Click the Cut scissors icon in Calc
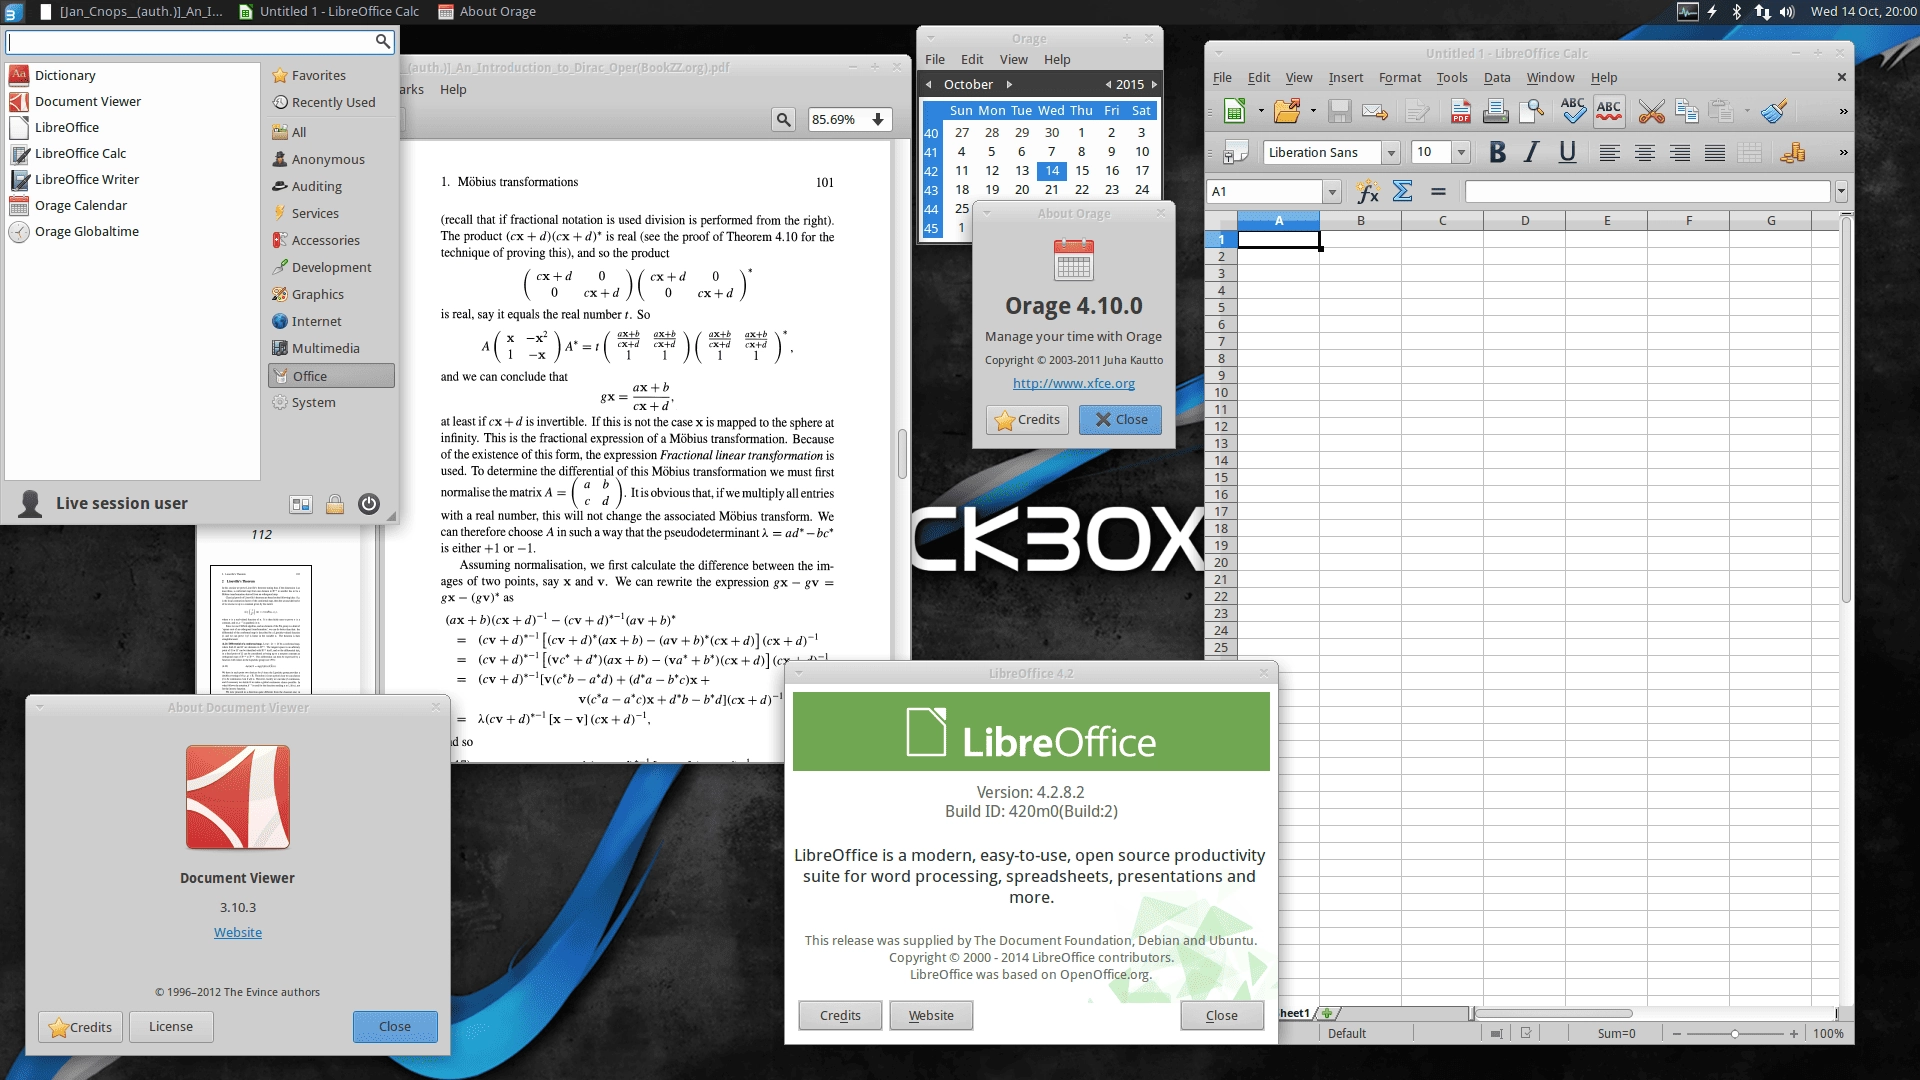 tap(1651, 112)
